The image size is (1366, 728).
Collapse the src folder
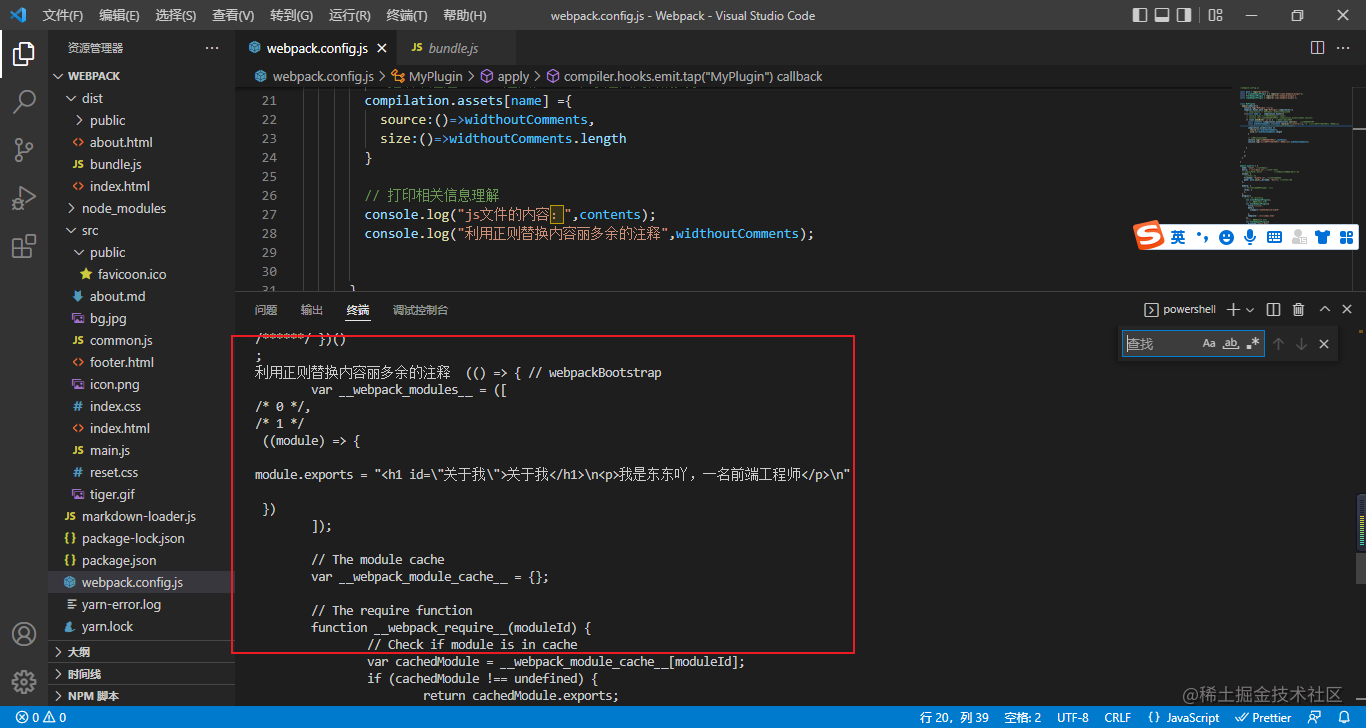[x=140, y=230]
